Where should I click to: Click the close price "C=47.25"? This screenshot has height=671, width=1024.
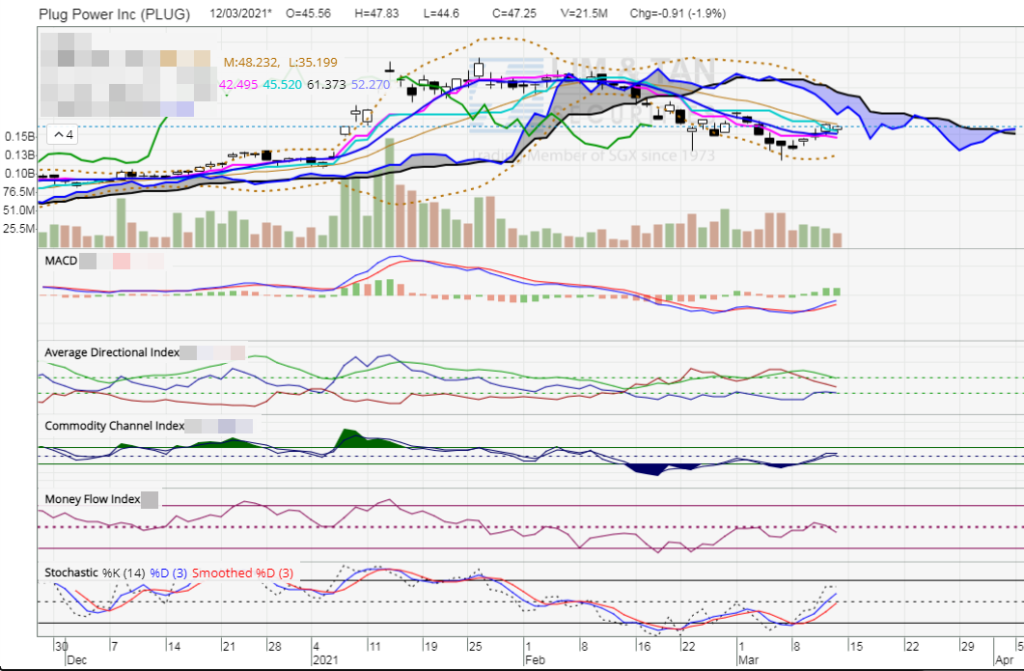coord(515,13)
